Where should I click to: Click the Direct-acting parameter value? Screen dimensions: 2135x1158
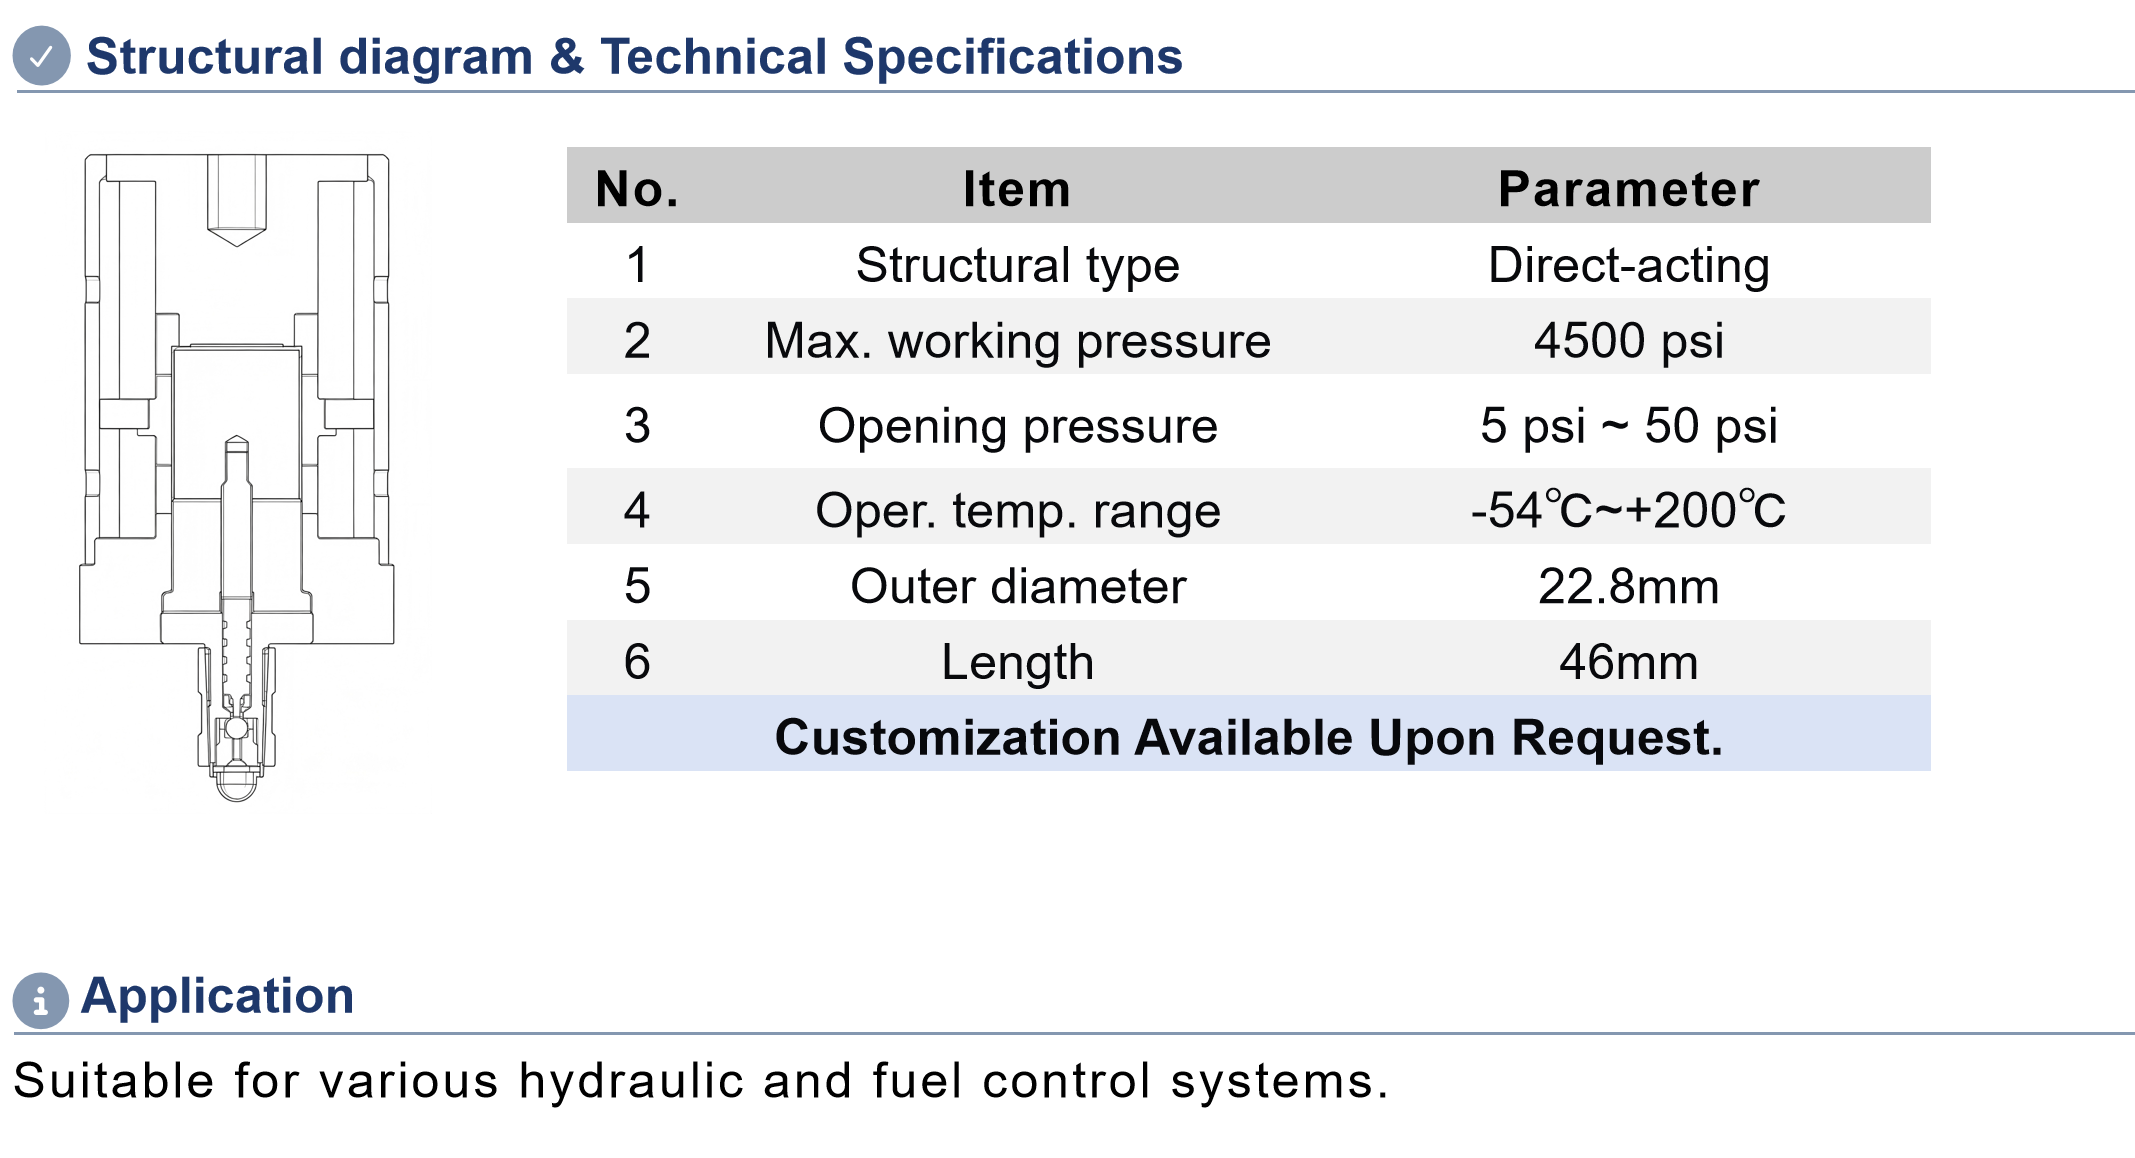click(1629, 266)
